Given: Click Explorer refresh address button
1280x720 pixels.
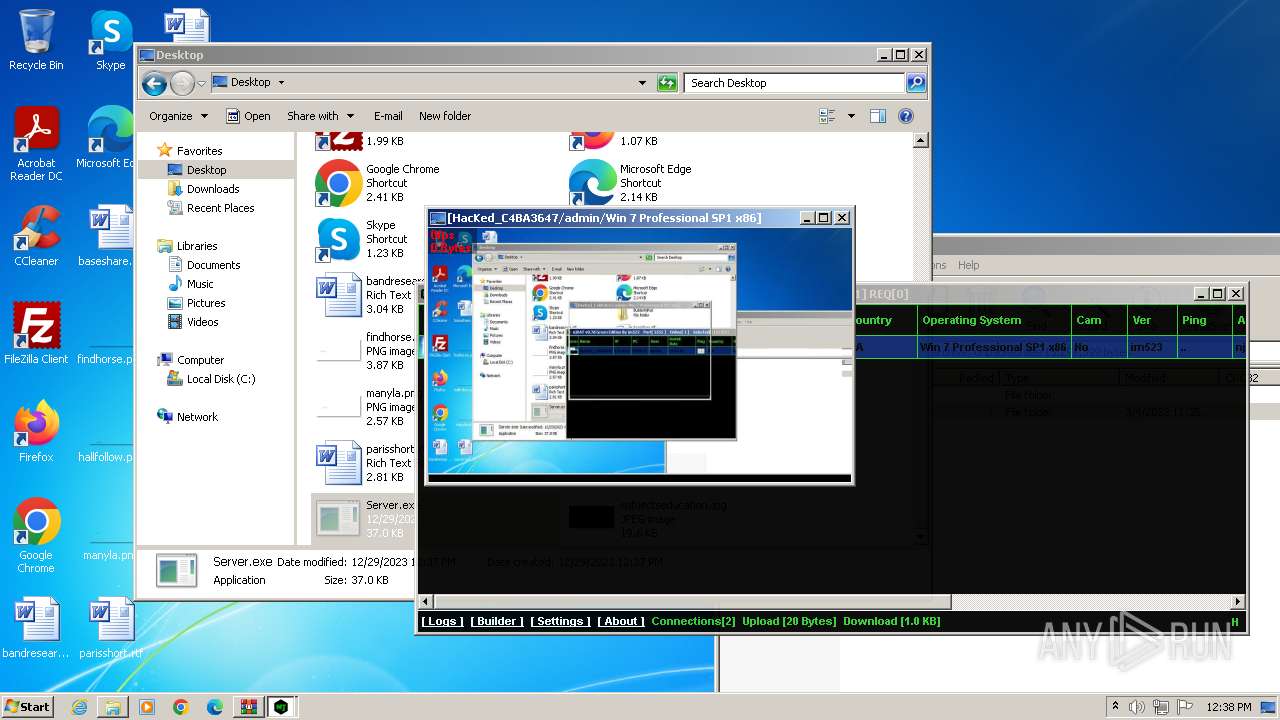Looking at the screenshot, I should (667, 83).
